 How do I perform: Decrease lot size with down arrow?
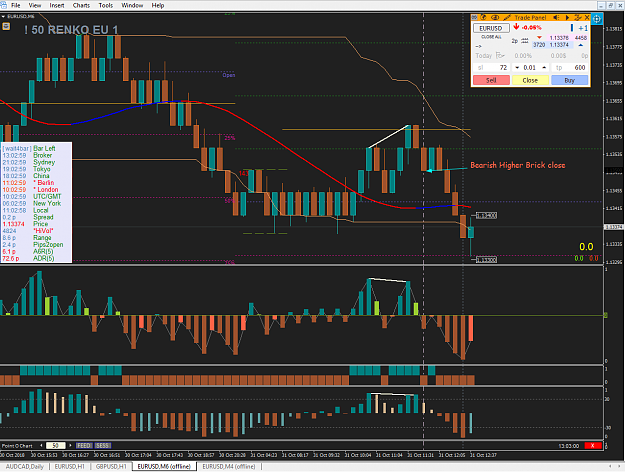[x=517, y=67]
